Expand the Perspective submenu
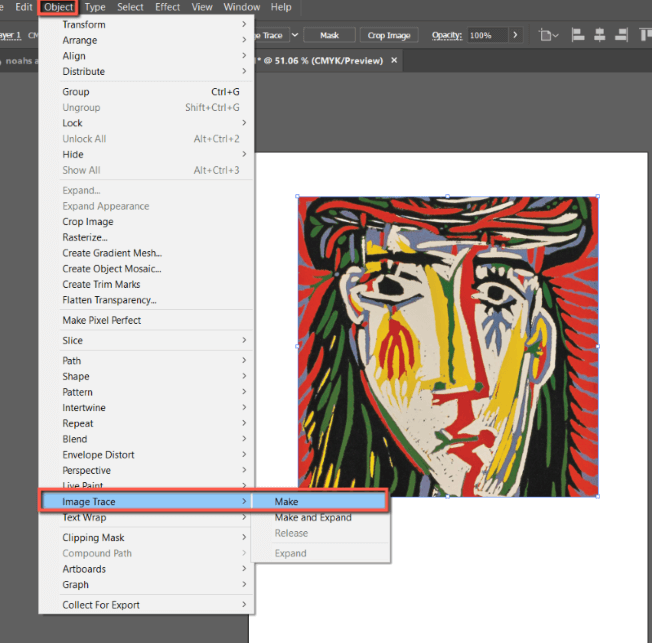Image resolution: width=652 pixels, height=643 pixels. click(146, 470)
